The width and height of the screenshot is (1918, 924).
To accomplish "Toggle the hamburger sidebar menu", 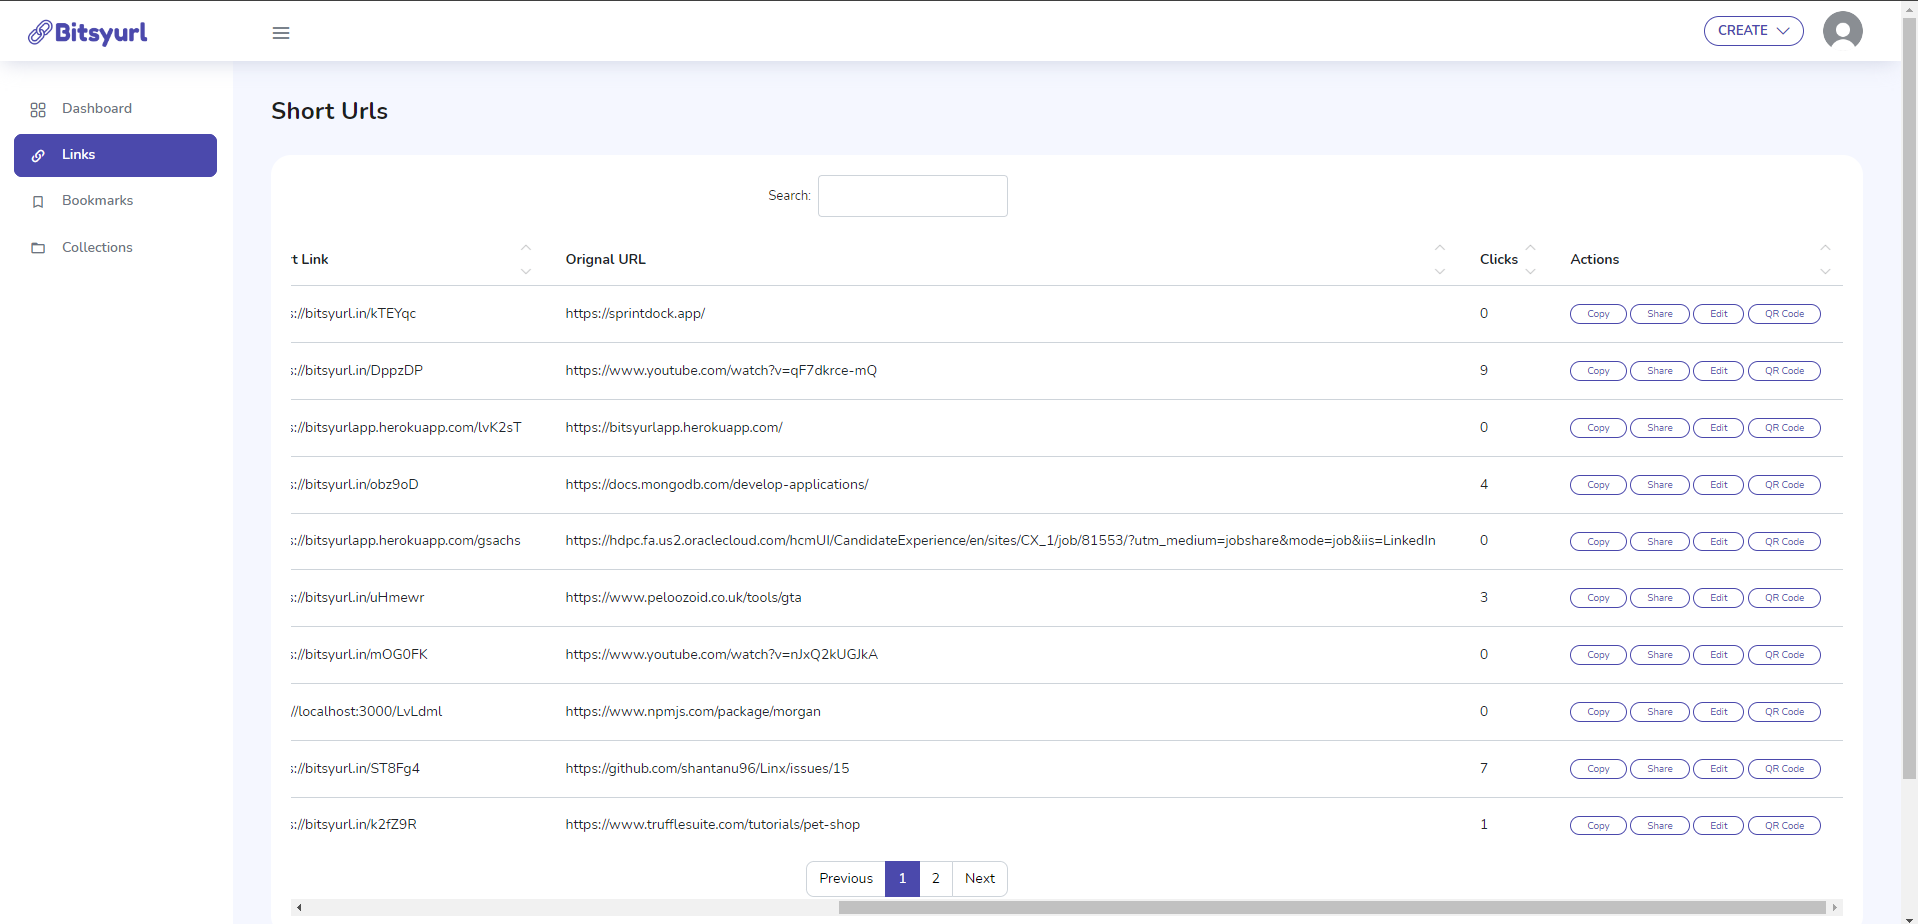I will 281,33.
